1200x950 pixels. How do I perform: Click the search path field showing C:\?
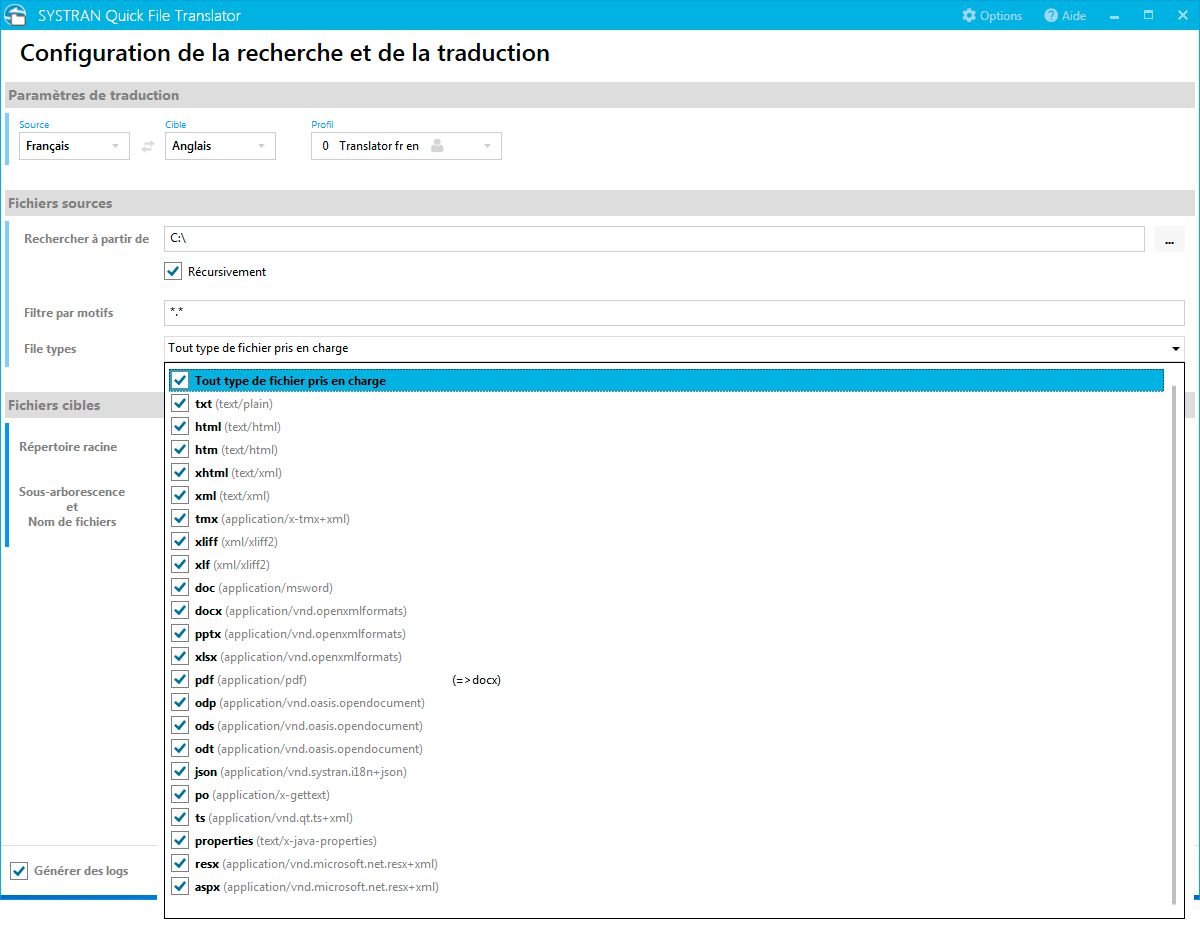coord(654,239)
